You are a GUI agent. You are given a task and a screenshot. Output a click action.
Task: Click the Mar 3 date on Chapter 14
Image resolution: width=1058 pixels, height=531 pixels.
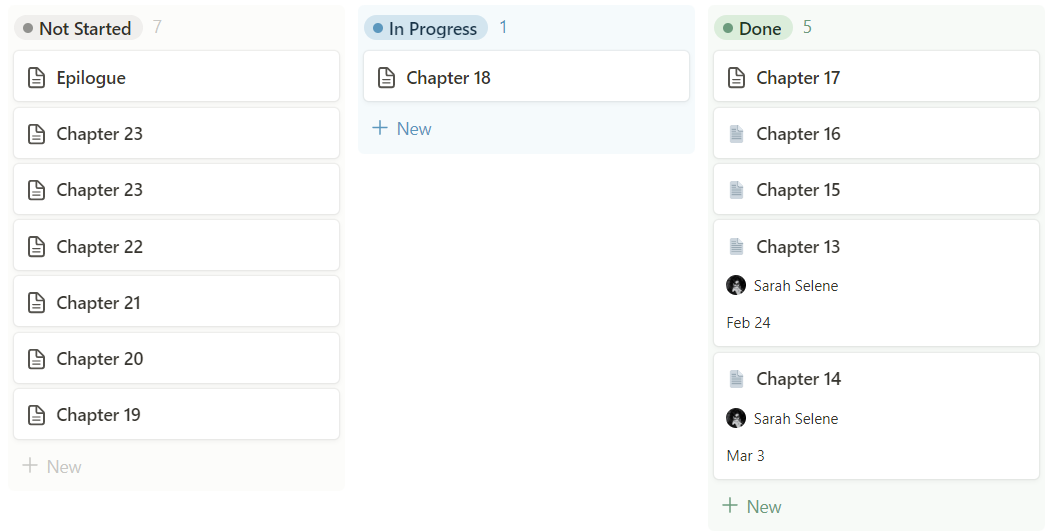[x=745, y=456]
